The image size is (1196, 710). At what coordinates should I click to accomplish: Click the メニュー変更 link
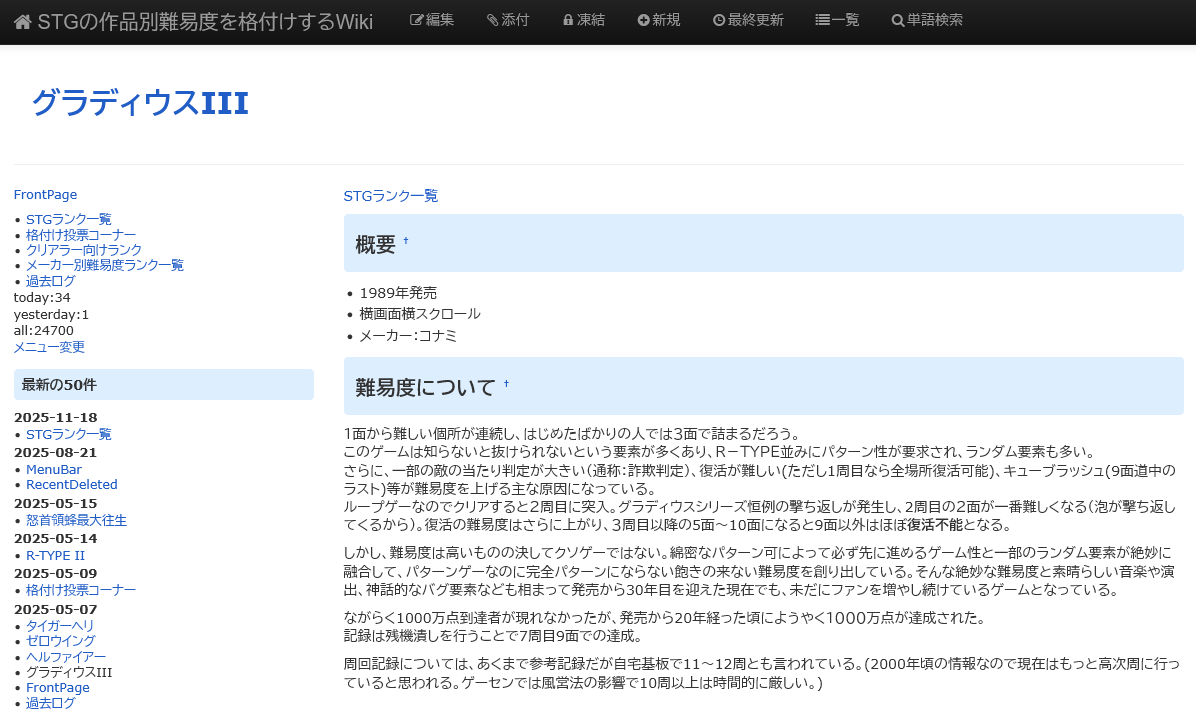pos(49,347)
